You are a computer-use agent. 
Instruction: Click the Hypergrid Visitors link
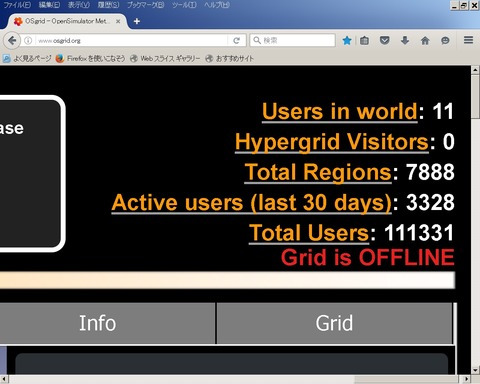tap(332, 142)
